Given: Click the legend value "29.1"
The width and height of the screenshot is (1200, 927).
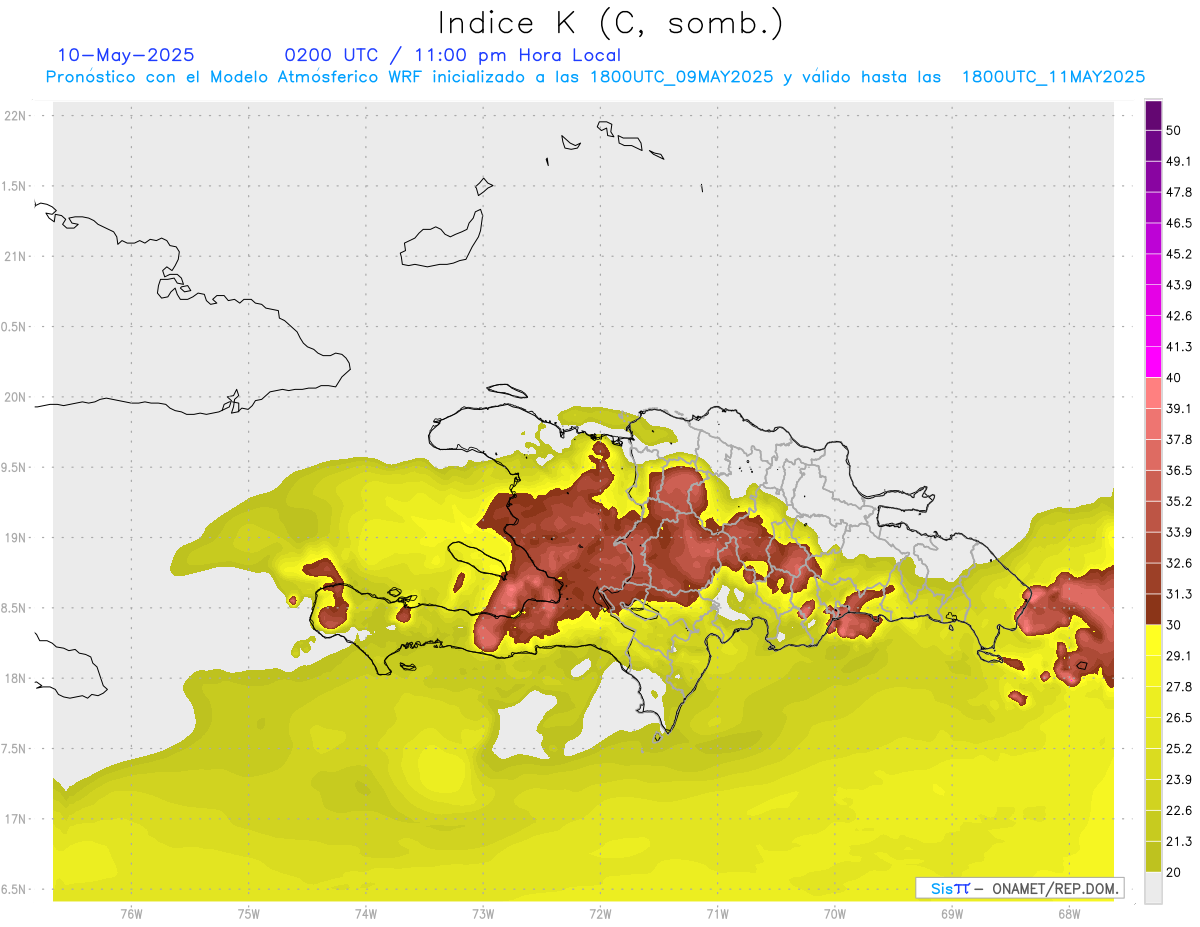Looking at the screenshot, I should [x=1178, y=656].
